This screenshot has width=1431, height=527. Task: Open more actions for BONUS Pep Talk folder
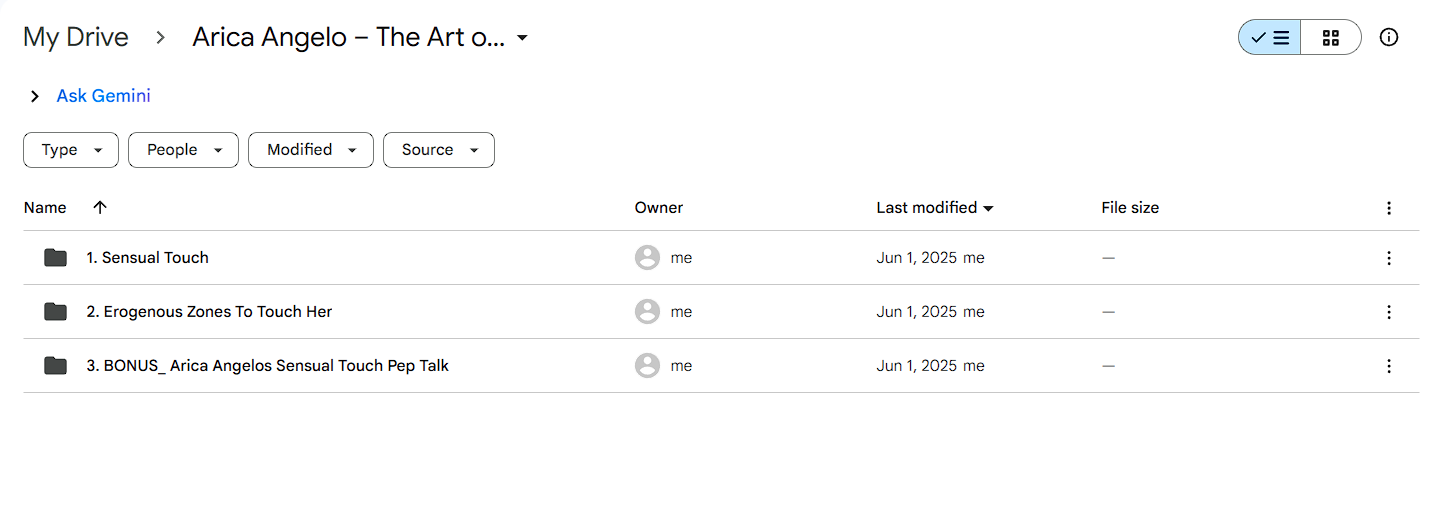tap(1388, 366)
